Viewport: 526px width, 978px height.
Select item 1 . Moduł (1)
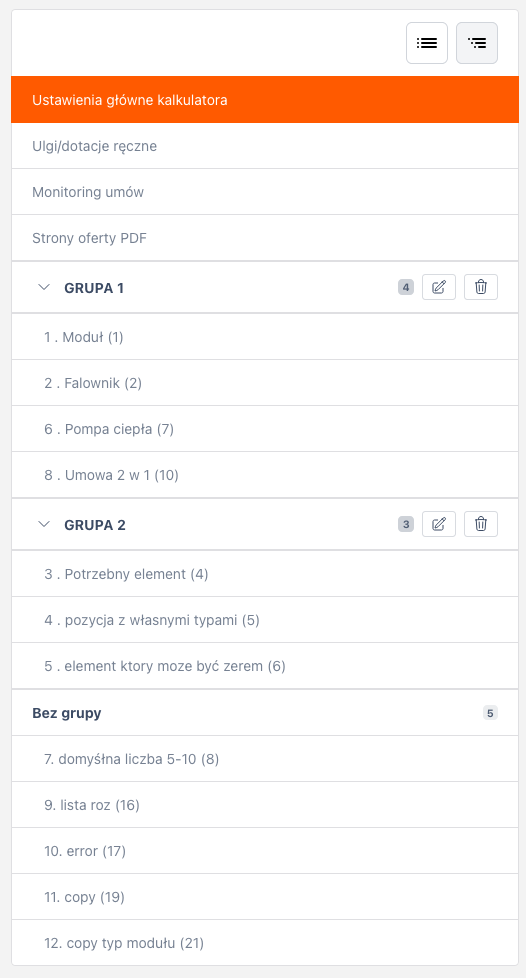pyautogui.click(x=265, y=337)
